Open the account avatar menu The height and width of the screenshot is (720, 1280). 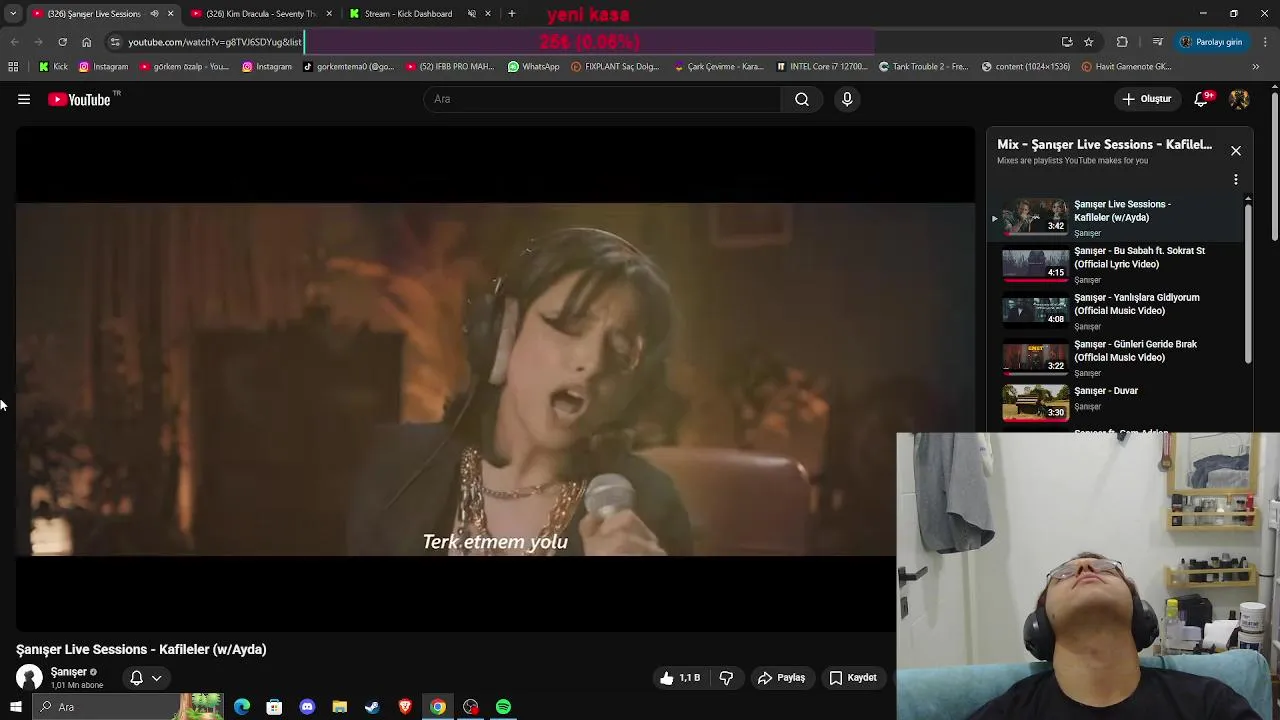pyautogui.click(x=1239, y=99)
